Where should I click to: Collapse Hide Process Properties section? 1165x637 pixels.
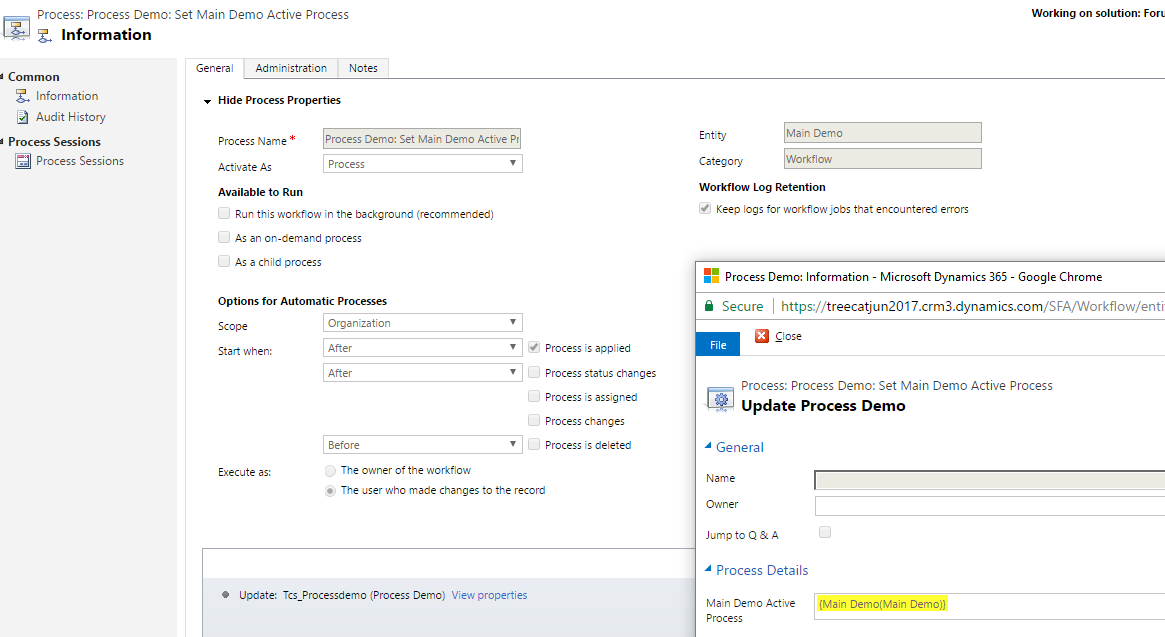click(207, 101)
